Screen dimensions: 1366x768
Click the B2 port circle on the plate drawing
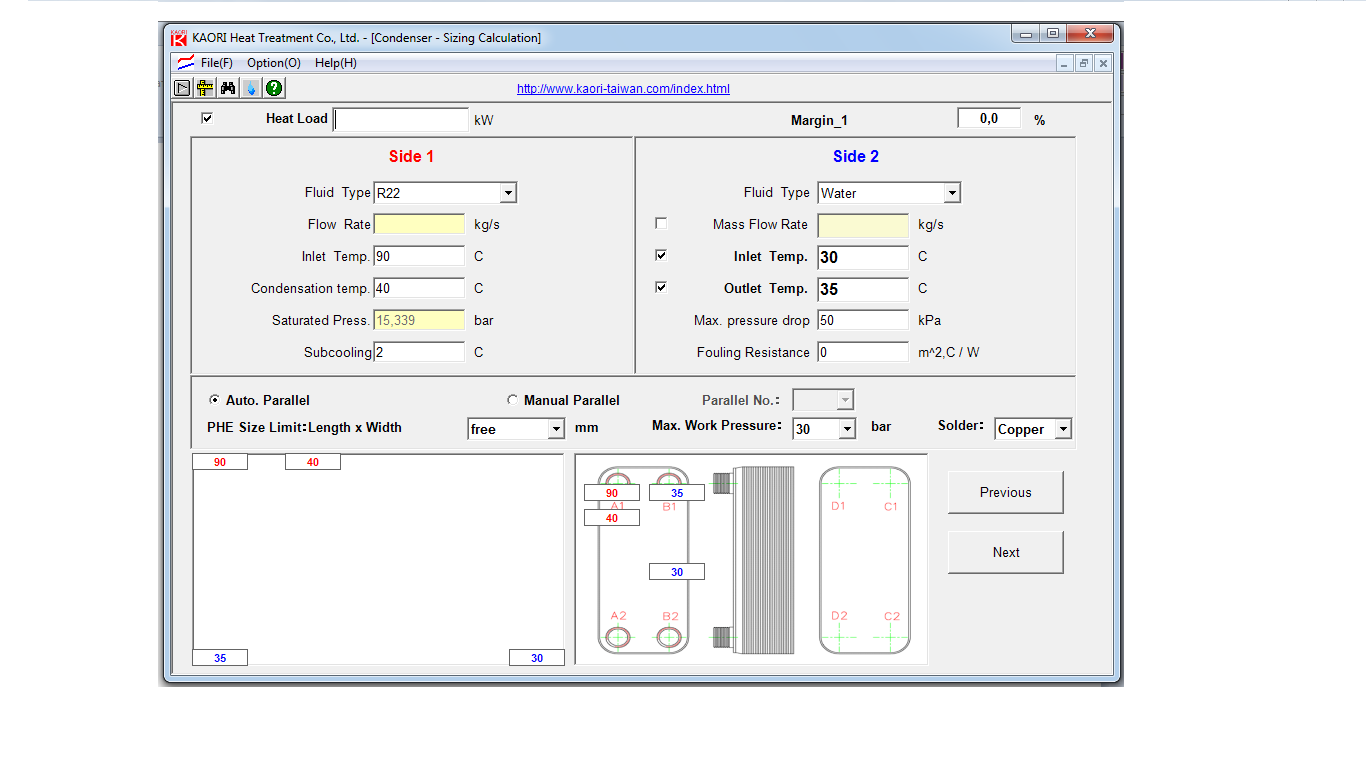(x=669, y=637)
